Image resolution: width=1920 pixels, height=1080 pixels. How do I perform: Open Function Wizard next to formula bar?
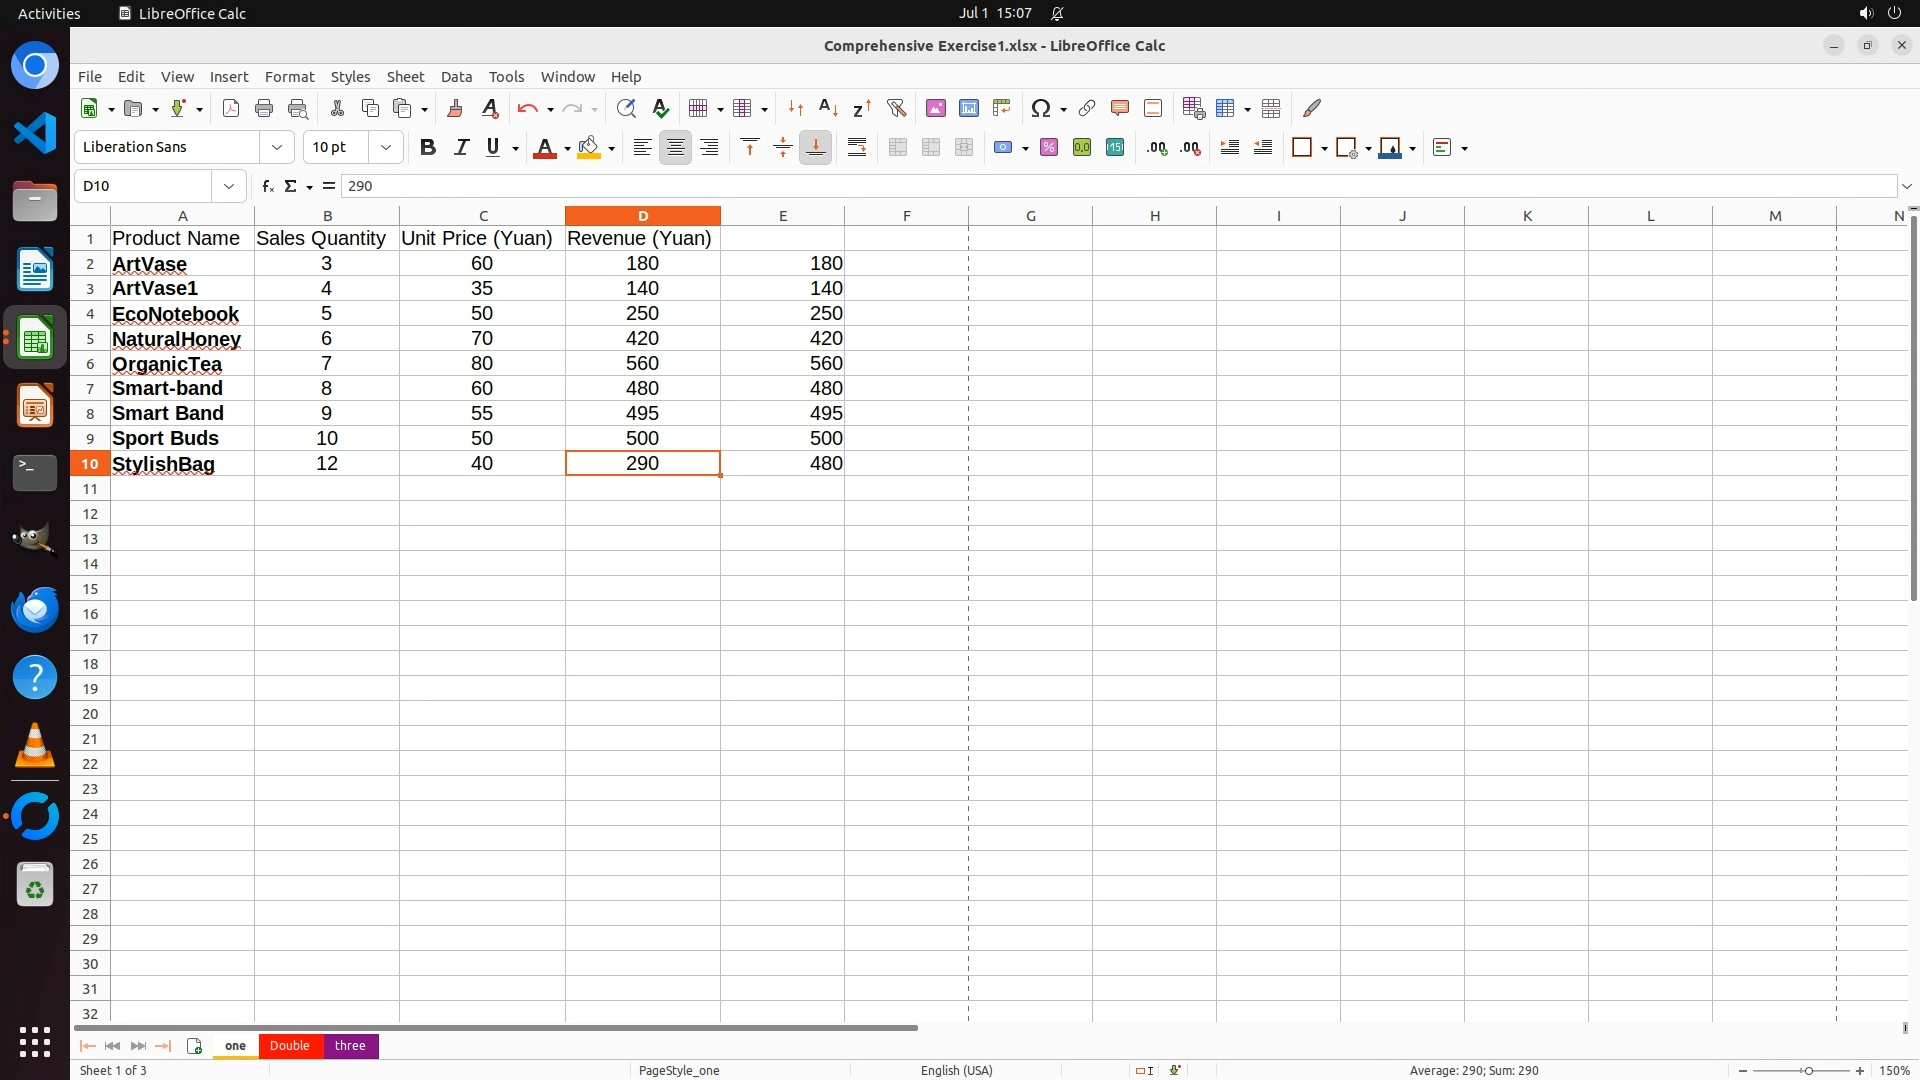(267, 186)
